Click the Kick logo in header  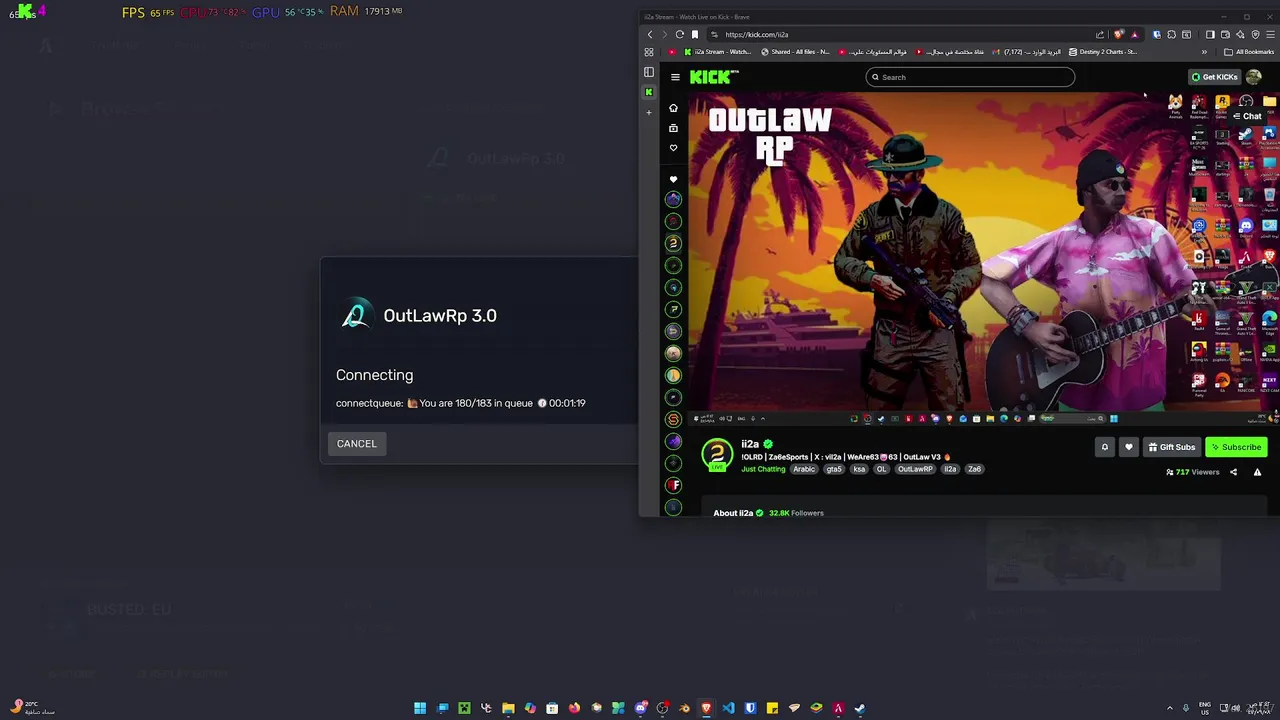pyautogui.click(x=714, y=77)
